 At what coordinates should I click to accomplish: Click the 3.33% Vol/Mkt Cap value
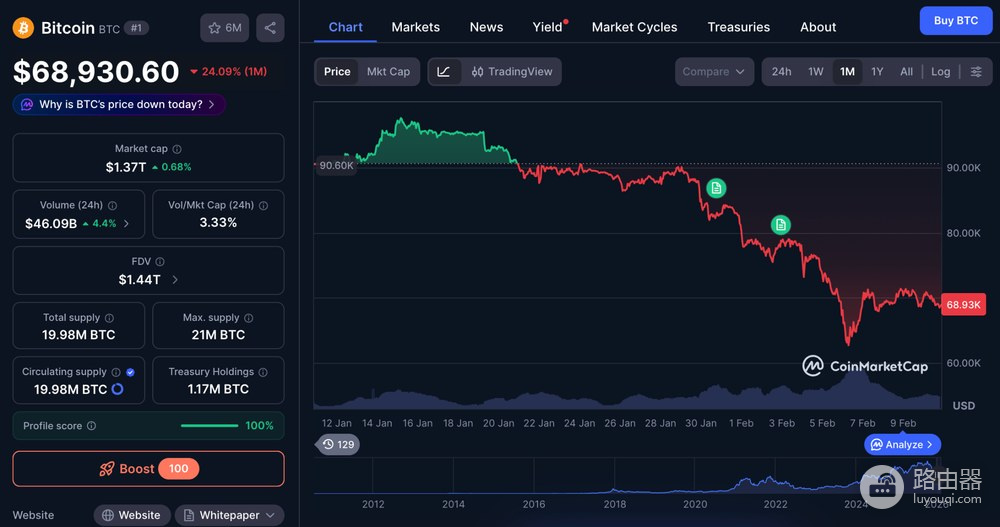[x=218, y=223]
